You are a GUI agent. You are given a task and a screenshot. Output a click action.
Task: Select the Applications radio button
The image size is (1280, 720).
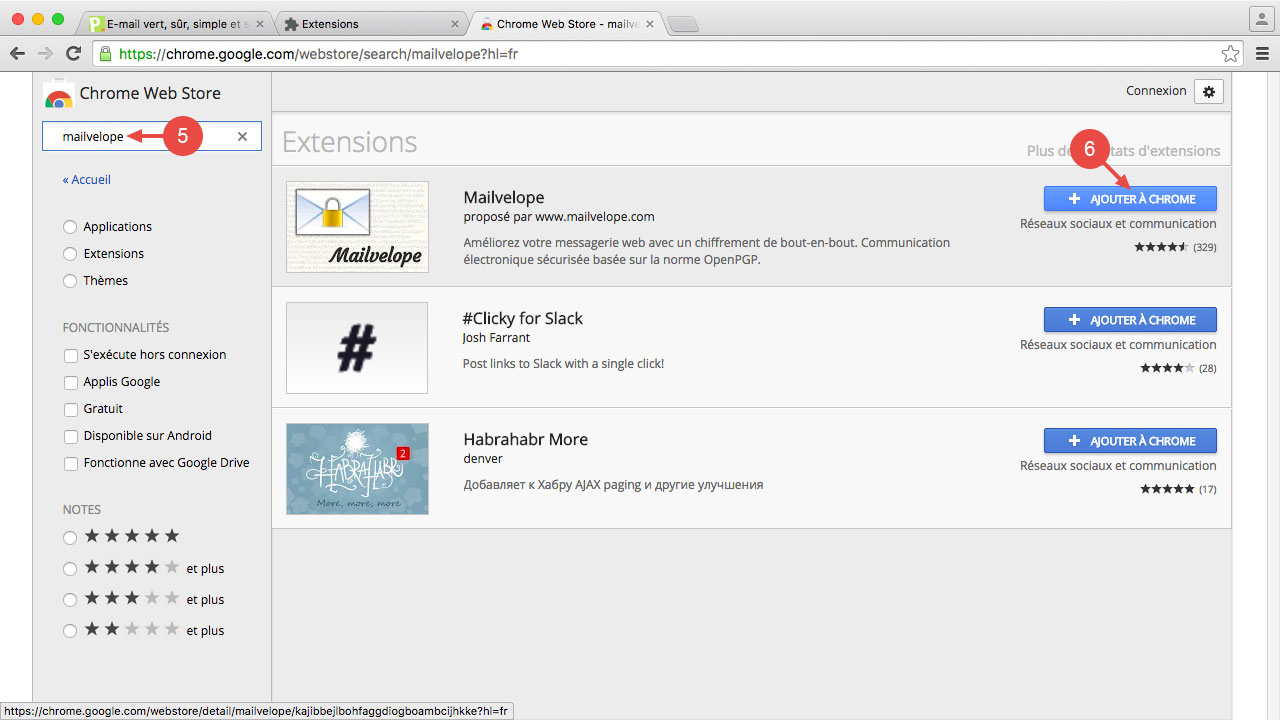[70, 227]
